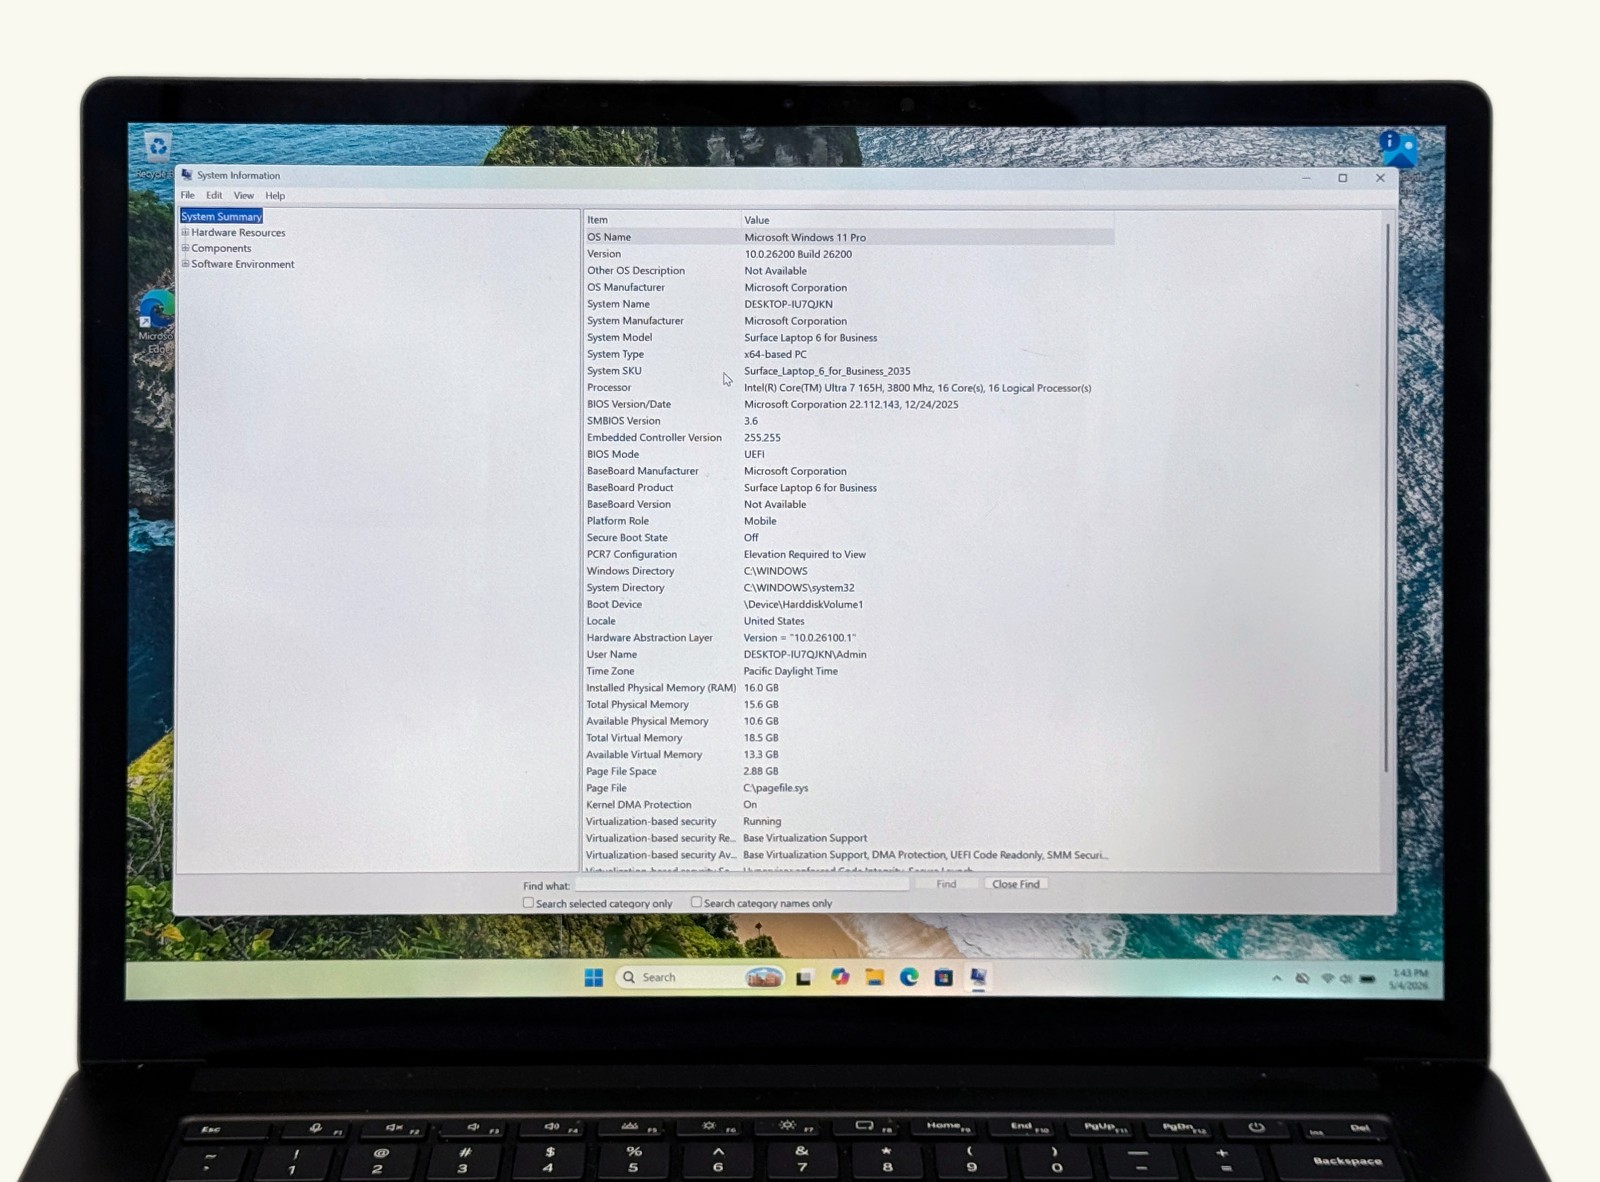Click the Locale value 'United States'
This screenshot has height=1182, width=1600.
pyautogui.click(x=774, y=621)
